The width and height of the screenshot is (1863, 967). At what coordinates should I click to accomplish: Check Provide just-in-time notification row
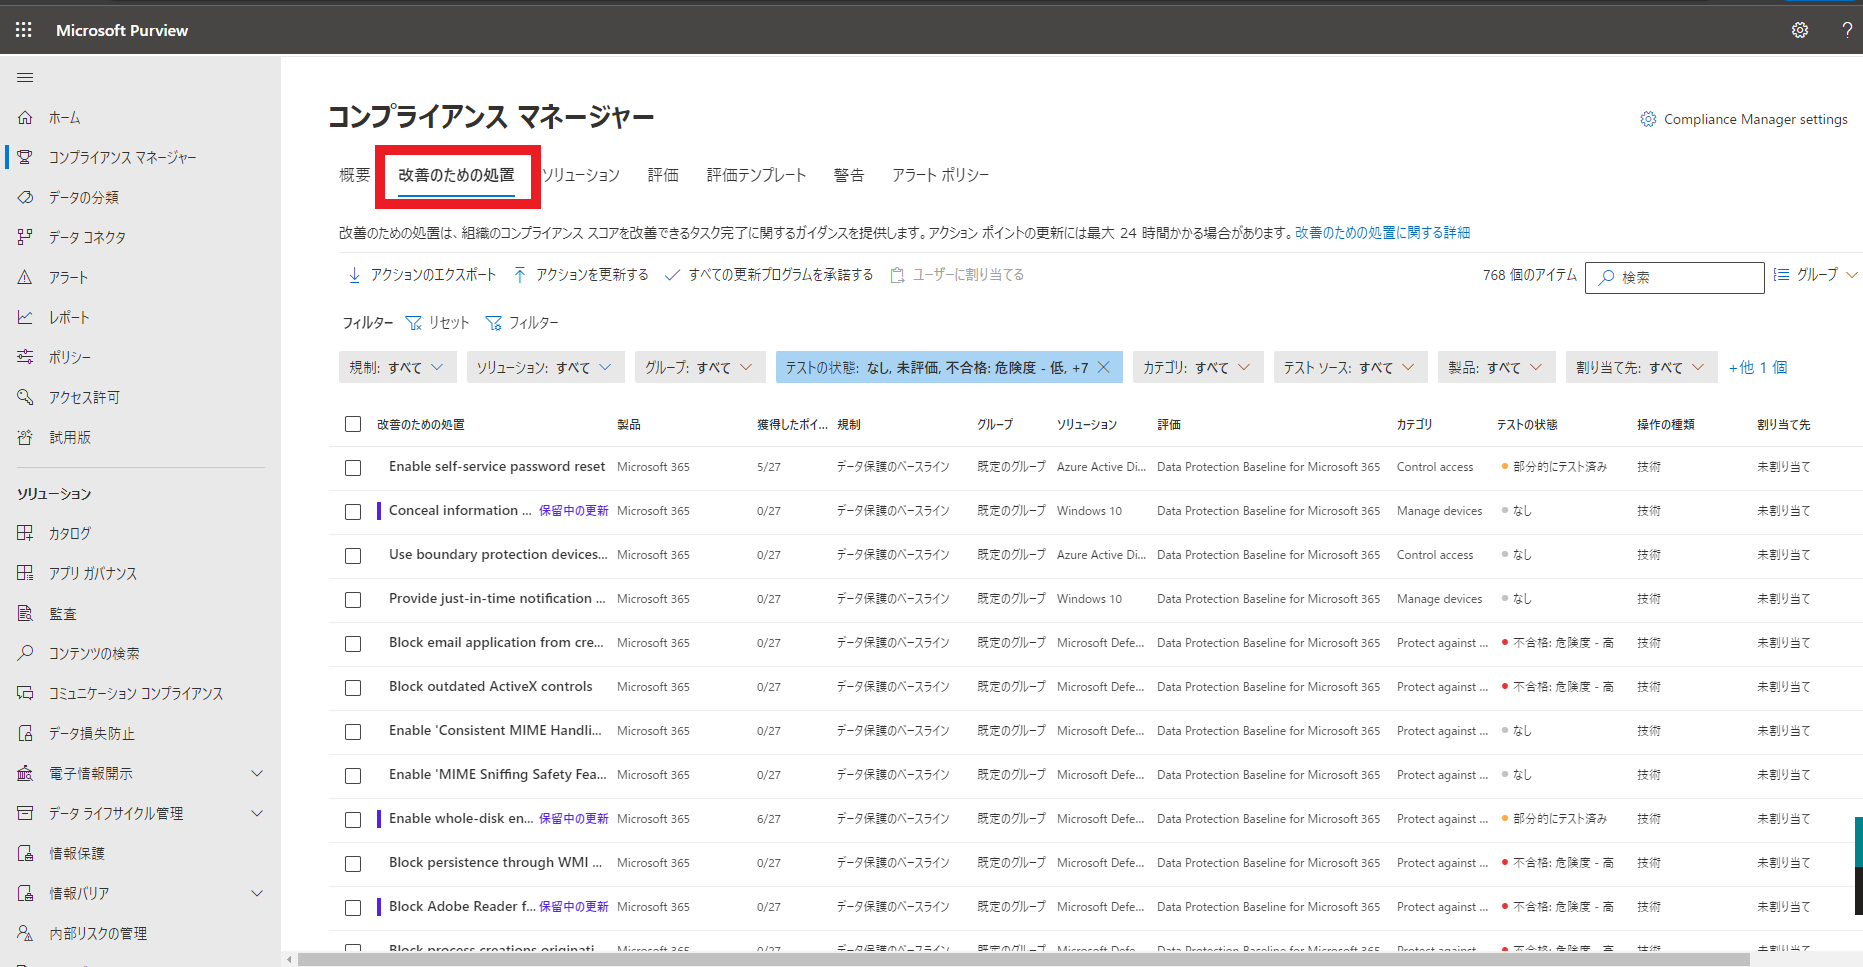coord(353,600)
